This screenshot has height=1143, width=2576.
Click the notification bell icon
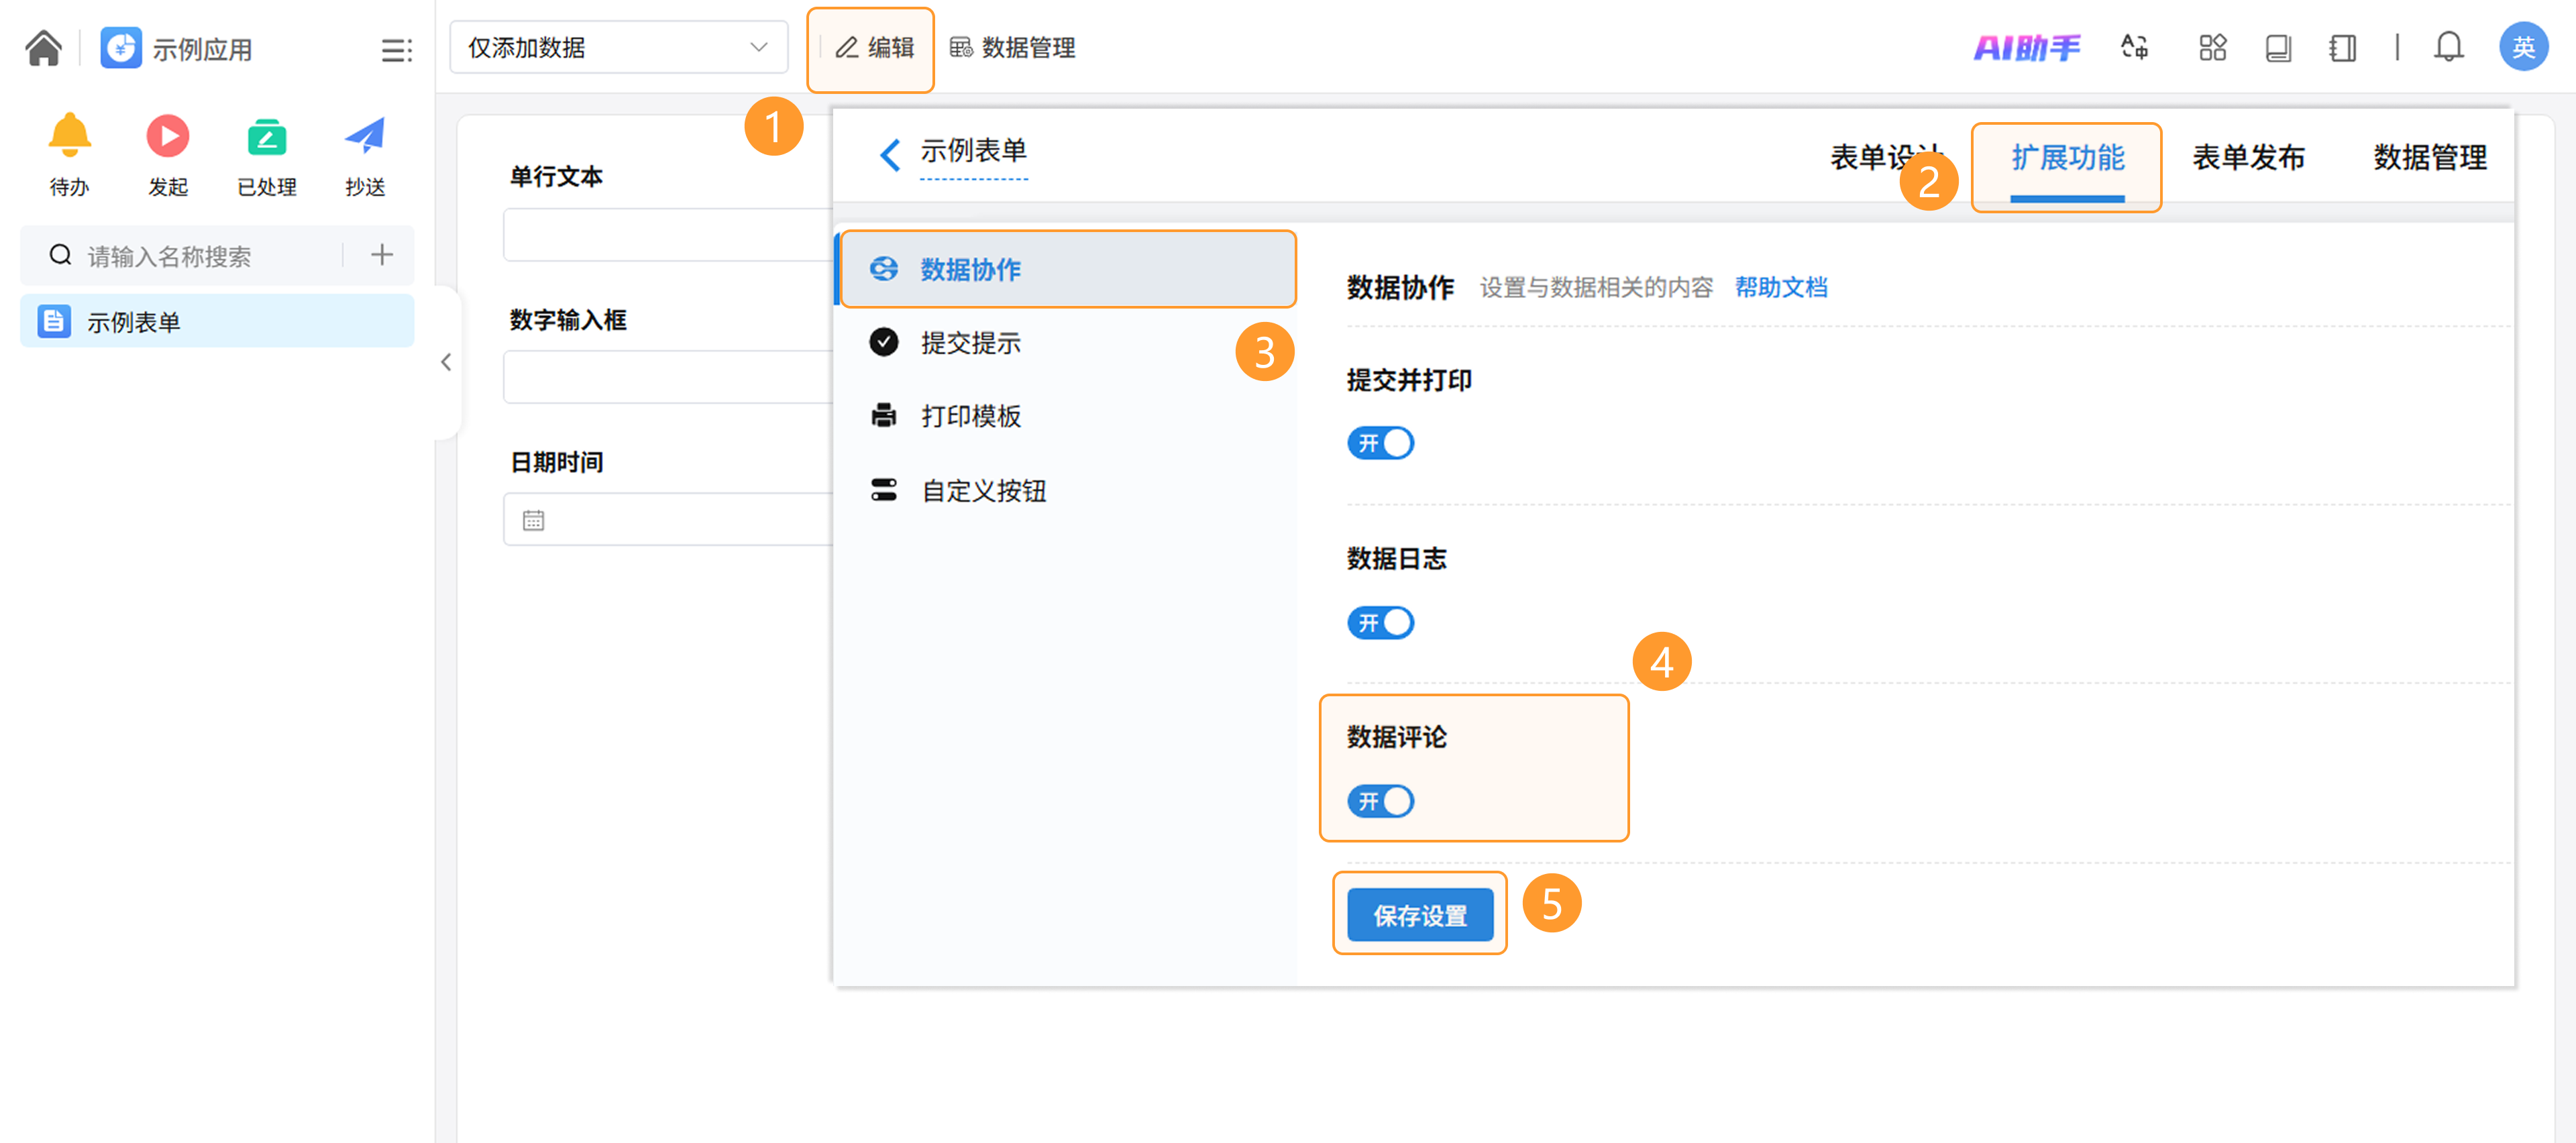click(2448, 47)
